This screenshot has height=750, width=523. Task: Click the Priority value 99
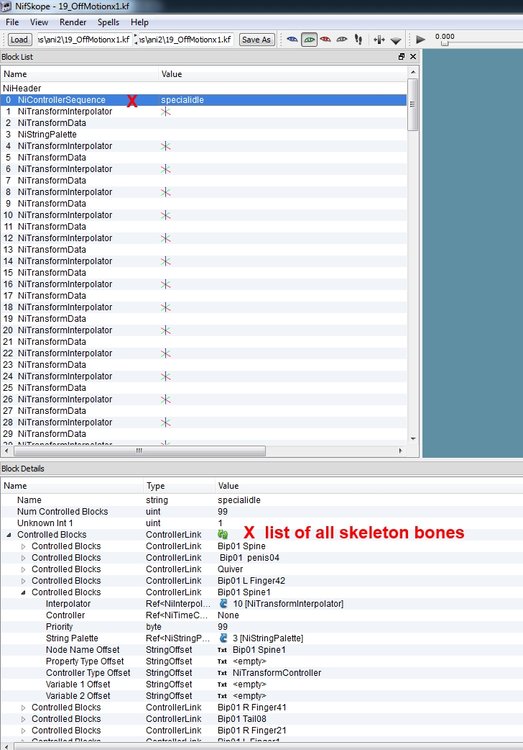pyautogui.click(x=223, y=627)
